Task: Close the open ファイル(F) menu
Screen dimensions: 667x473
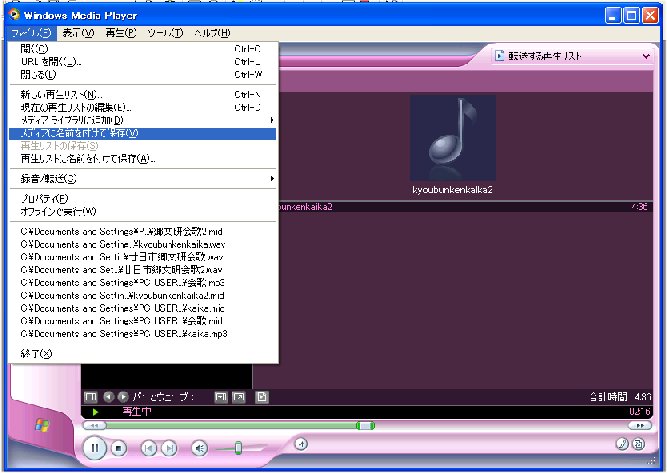Action: (x=31, y=33)
